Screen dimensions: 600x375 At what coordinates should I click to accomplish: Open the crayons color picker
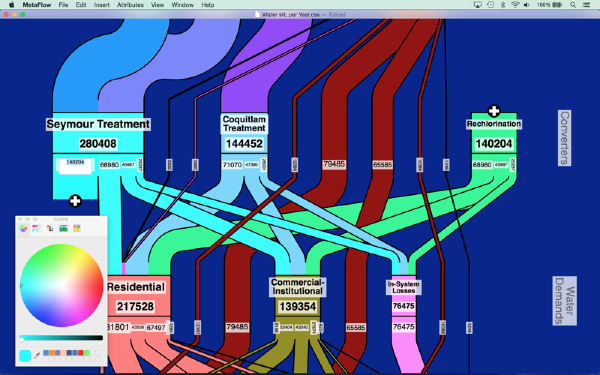(77, 228)
